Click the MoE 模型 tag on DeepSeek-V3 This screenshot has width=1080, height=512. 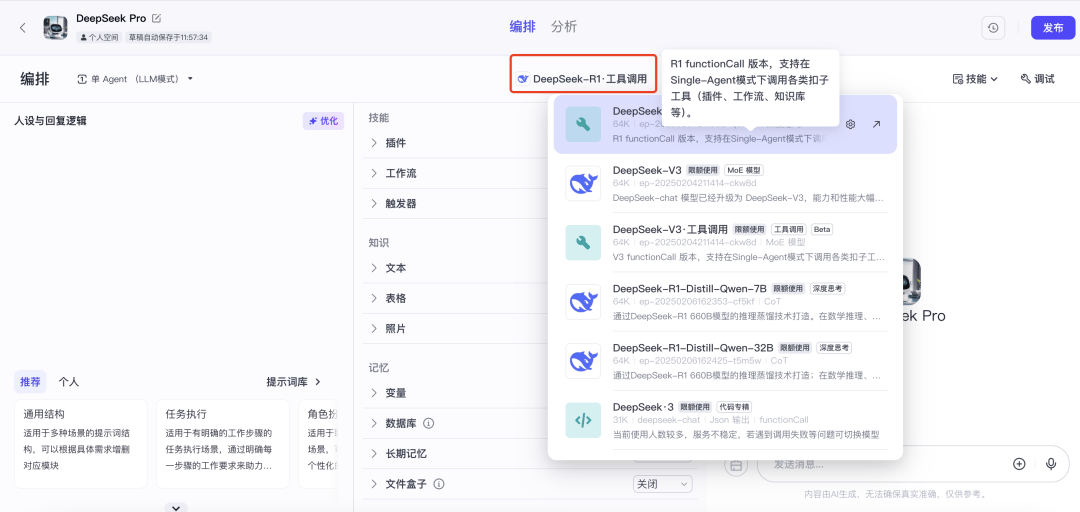pos(744,170)
